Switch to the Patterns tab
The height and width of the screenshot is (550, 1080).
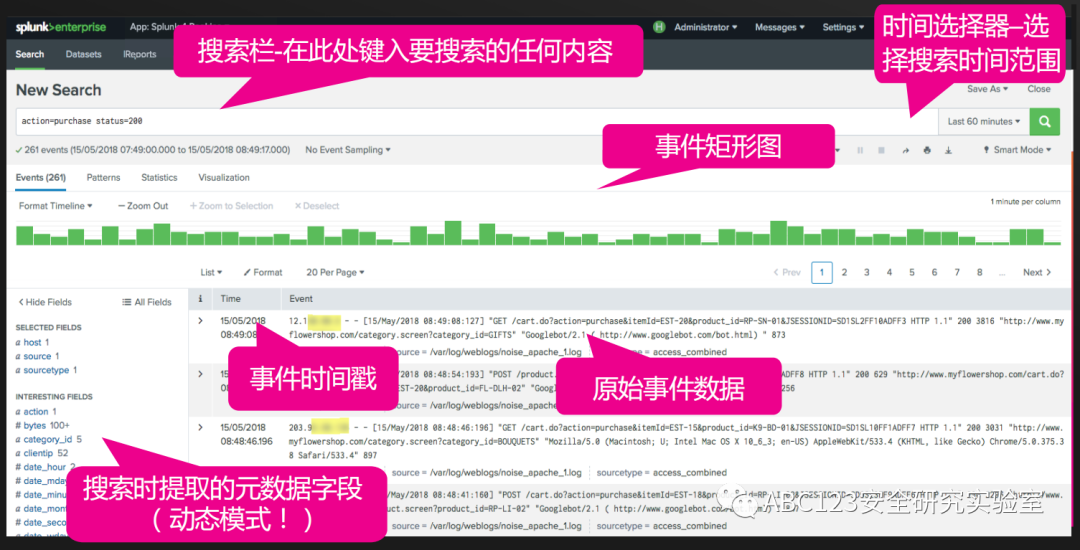pyautogui.click(x=103, y=178)
